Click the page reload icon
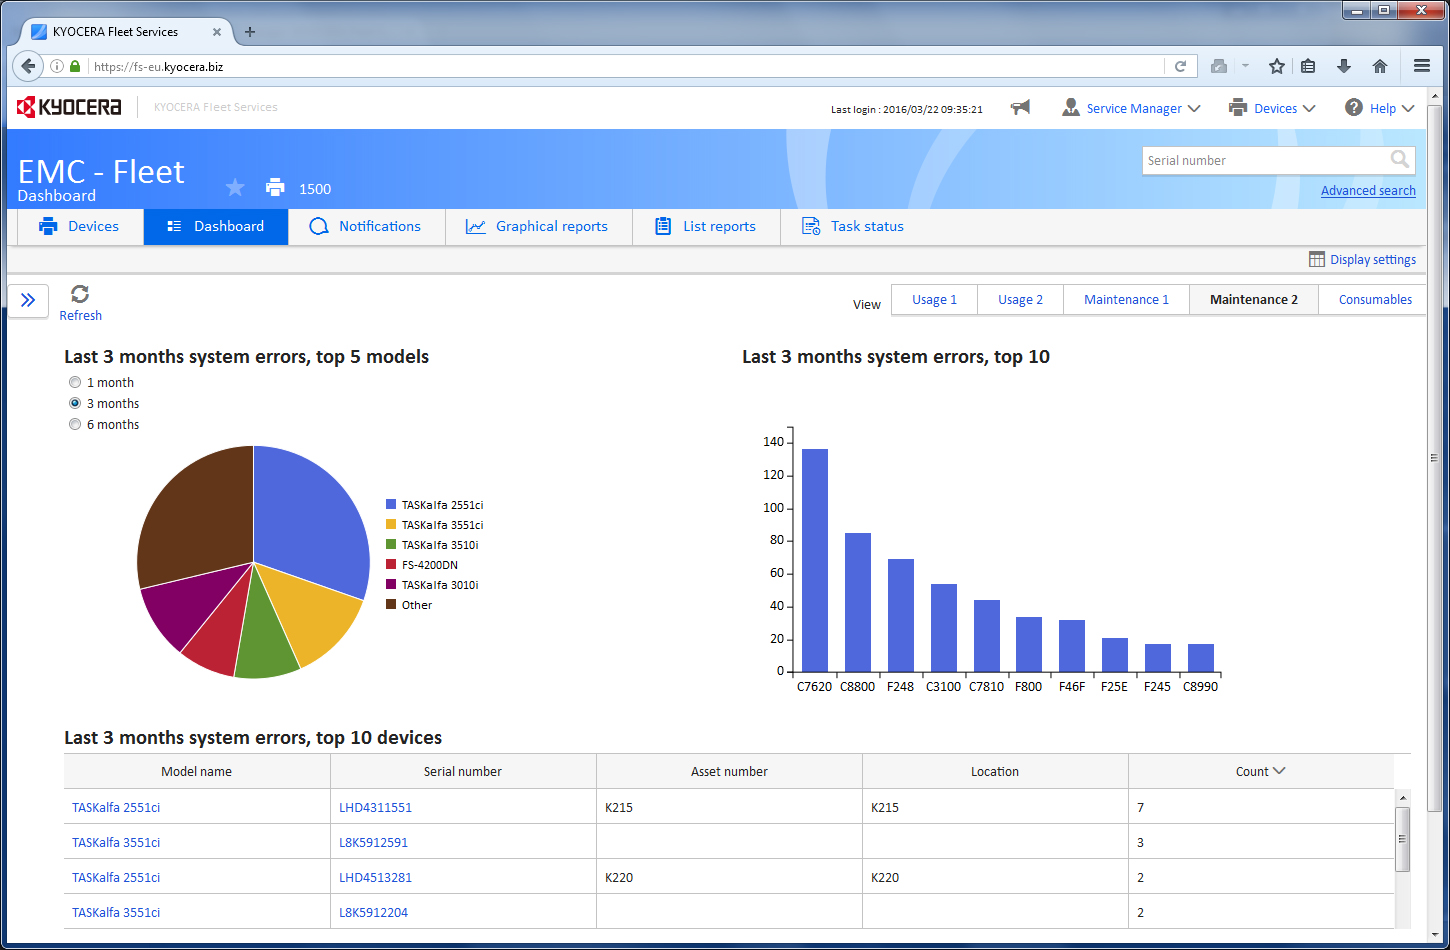Screen dimensions: 1450x950 point(1180,66)
